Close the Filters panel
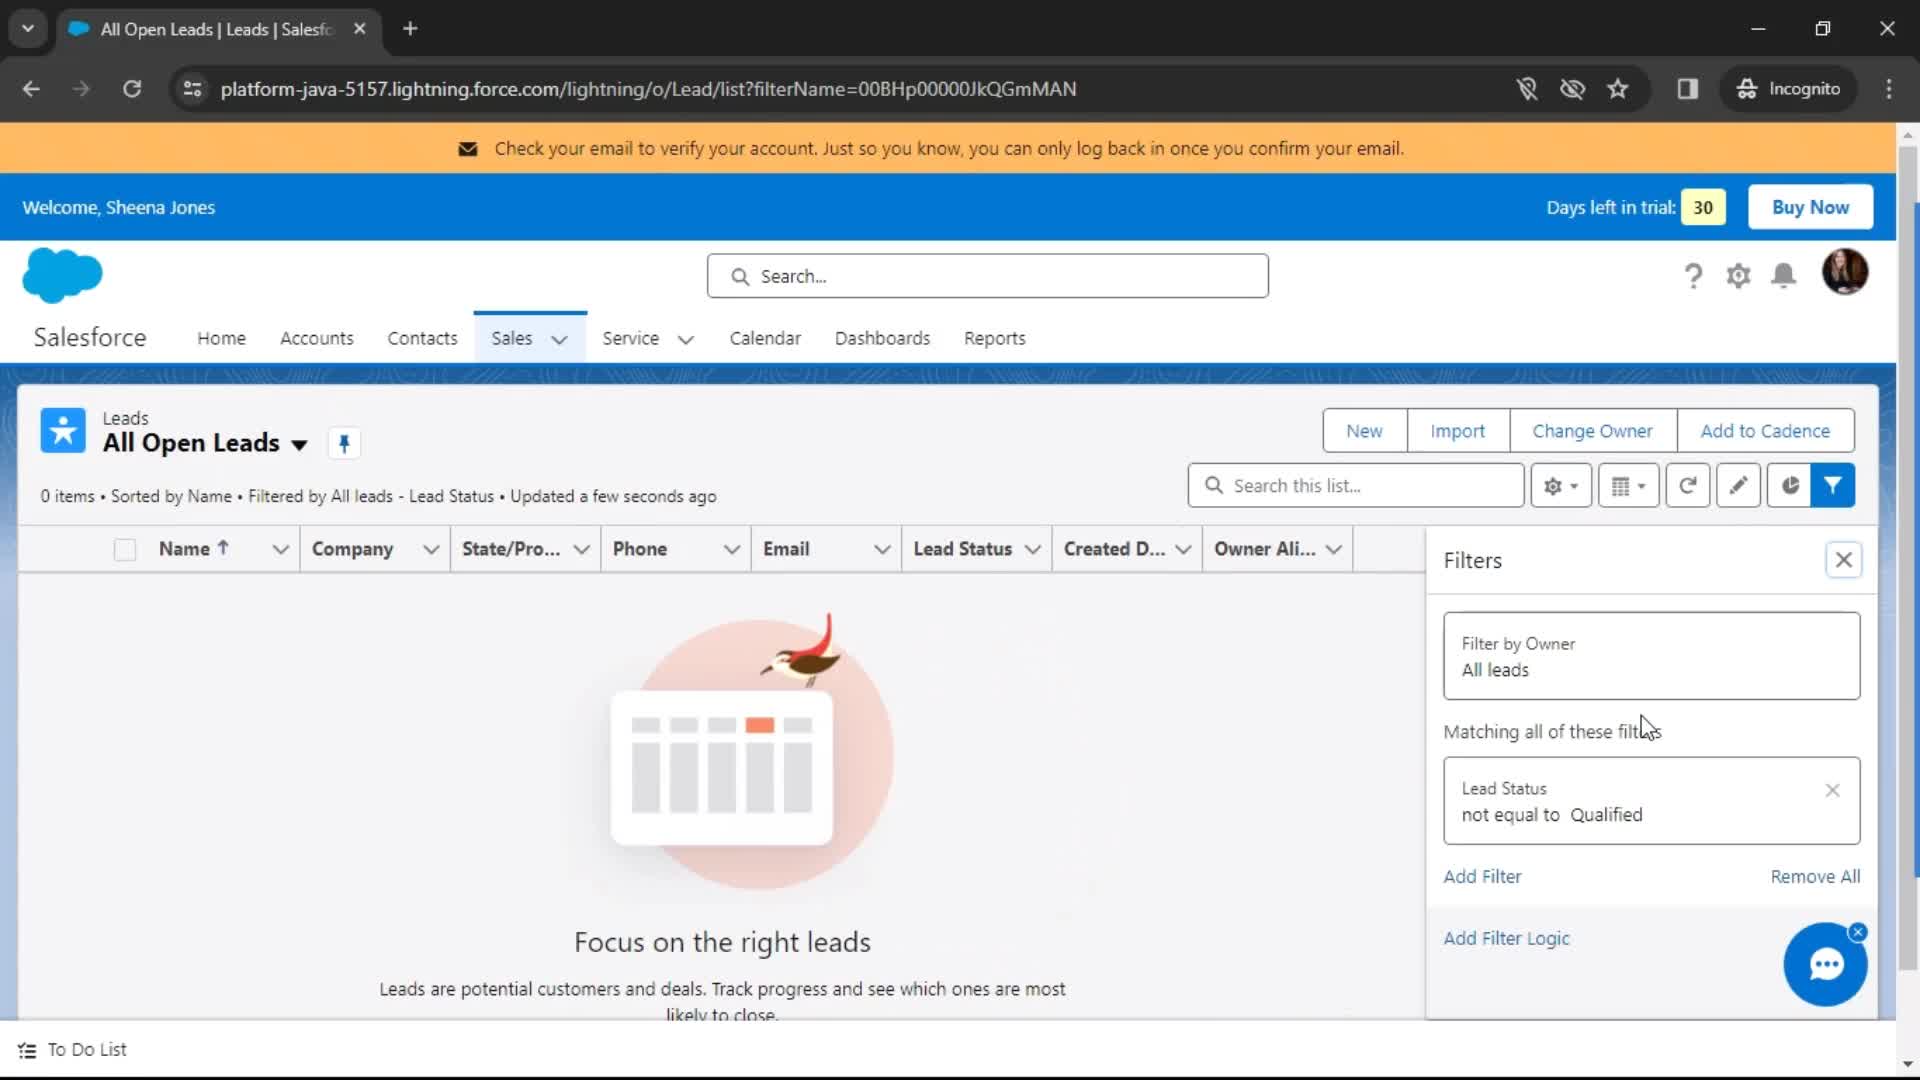Viewport: 1920px width, 1080px height. click(1844, 560)
